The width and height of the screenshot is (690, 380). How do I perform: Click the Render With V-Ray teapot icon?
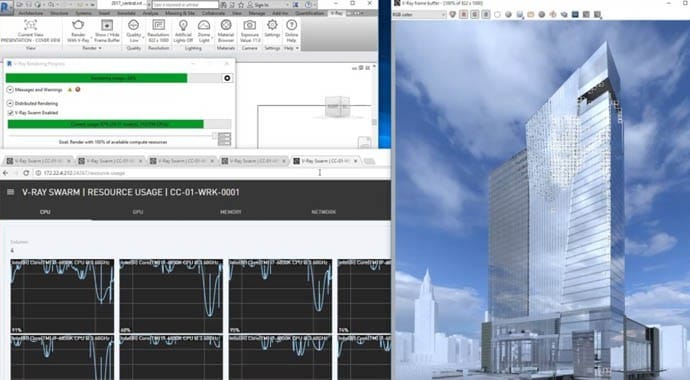pyautogui.click(x=78, y=25)
